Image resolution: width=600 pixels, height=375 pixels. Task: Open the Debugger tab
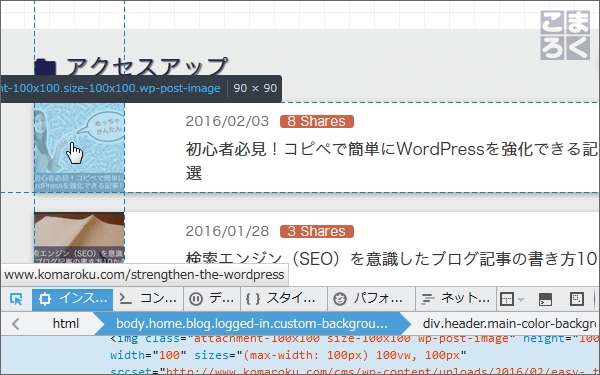[212, 299]
